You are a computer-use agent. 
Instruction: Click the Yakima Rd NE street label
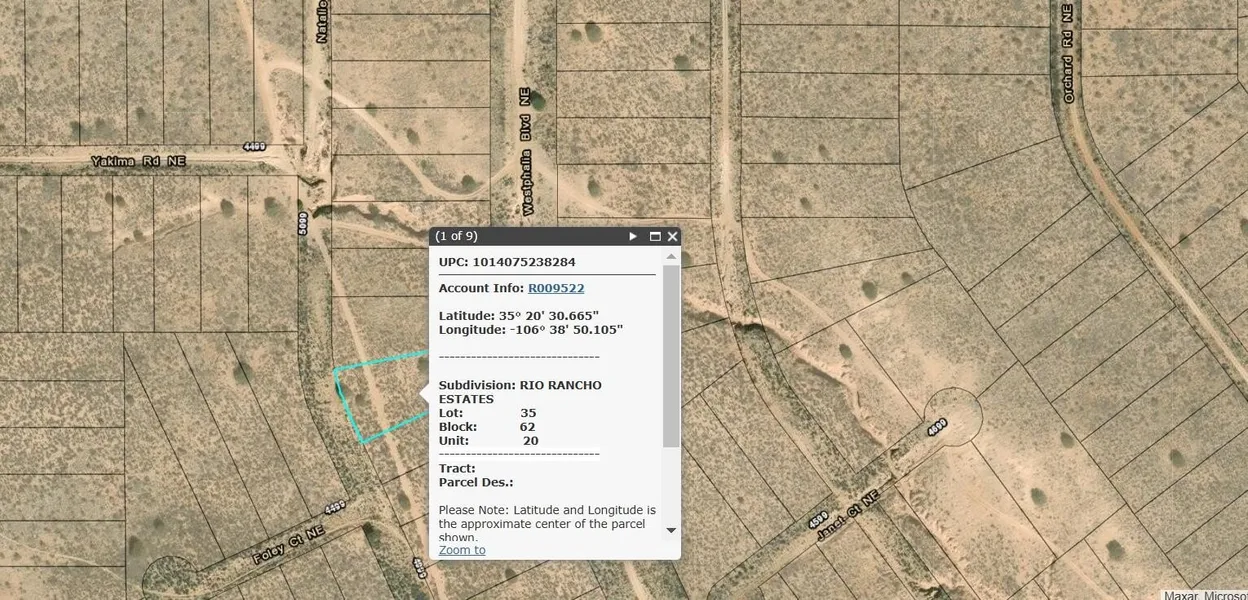tap(138, 161)
